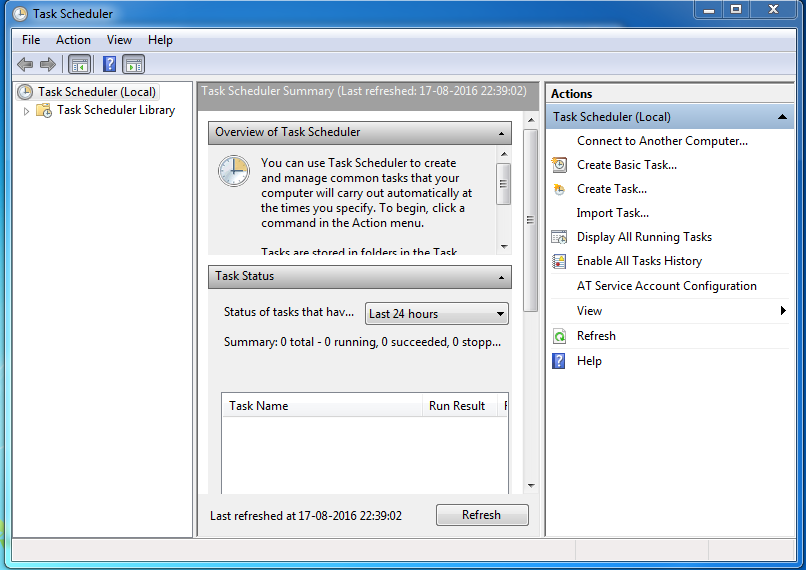Click AT Service Account Configuration
This screenshot has height=570, width=806.
coord(667,286)
